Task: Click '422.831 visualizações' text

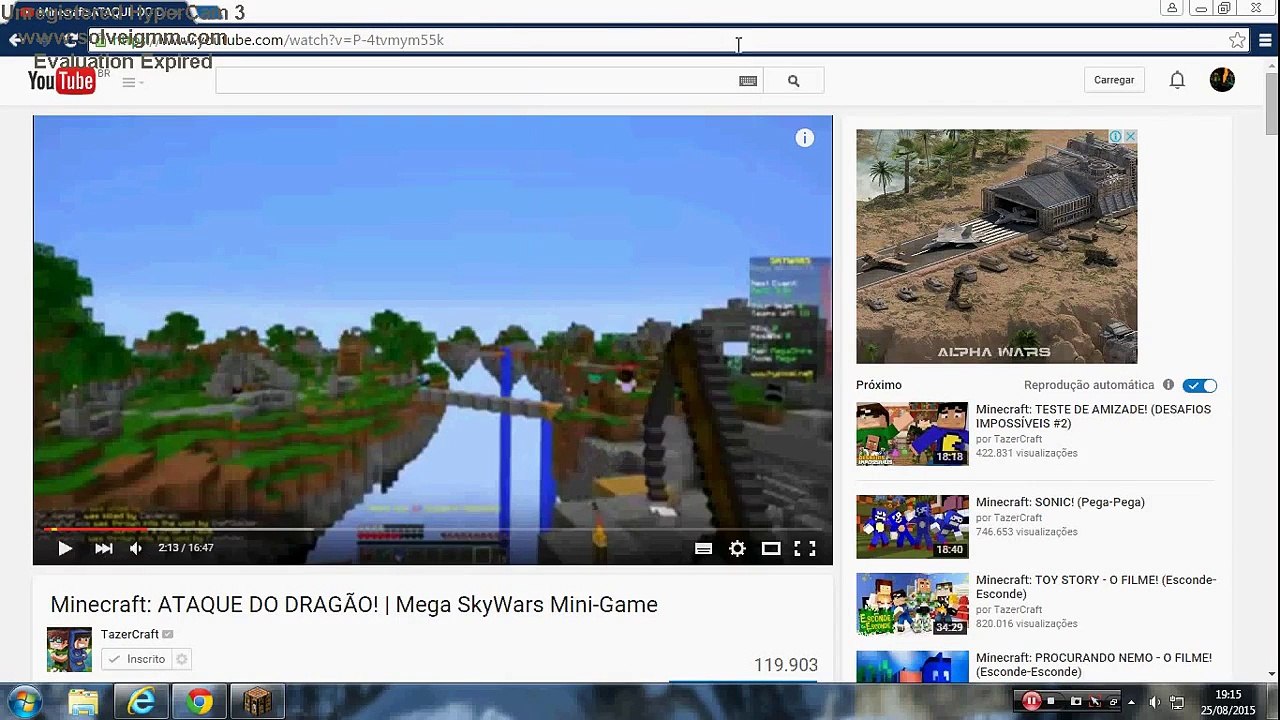Action: [x=1027, y=453]
